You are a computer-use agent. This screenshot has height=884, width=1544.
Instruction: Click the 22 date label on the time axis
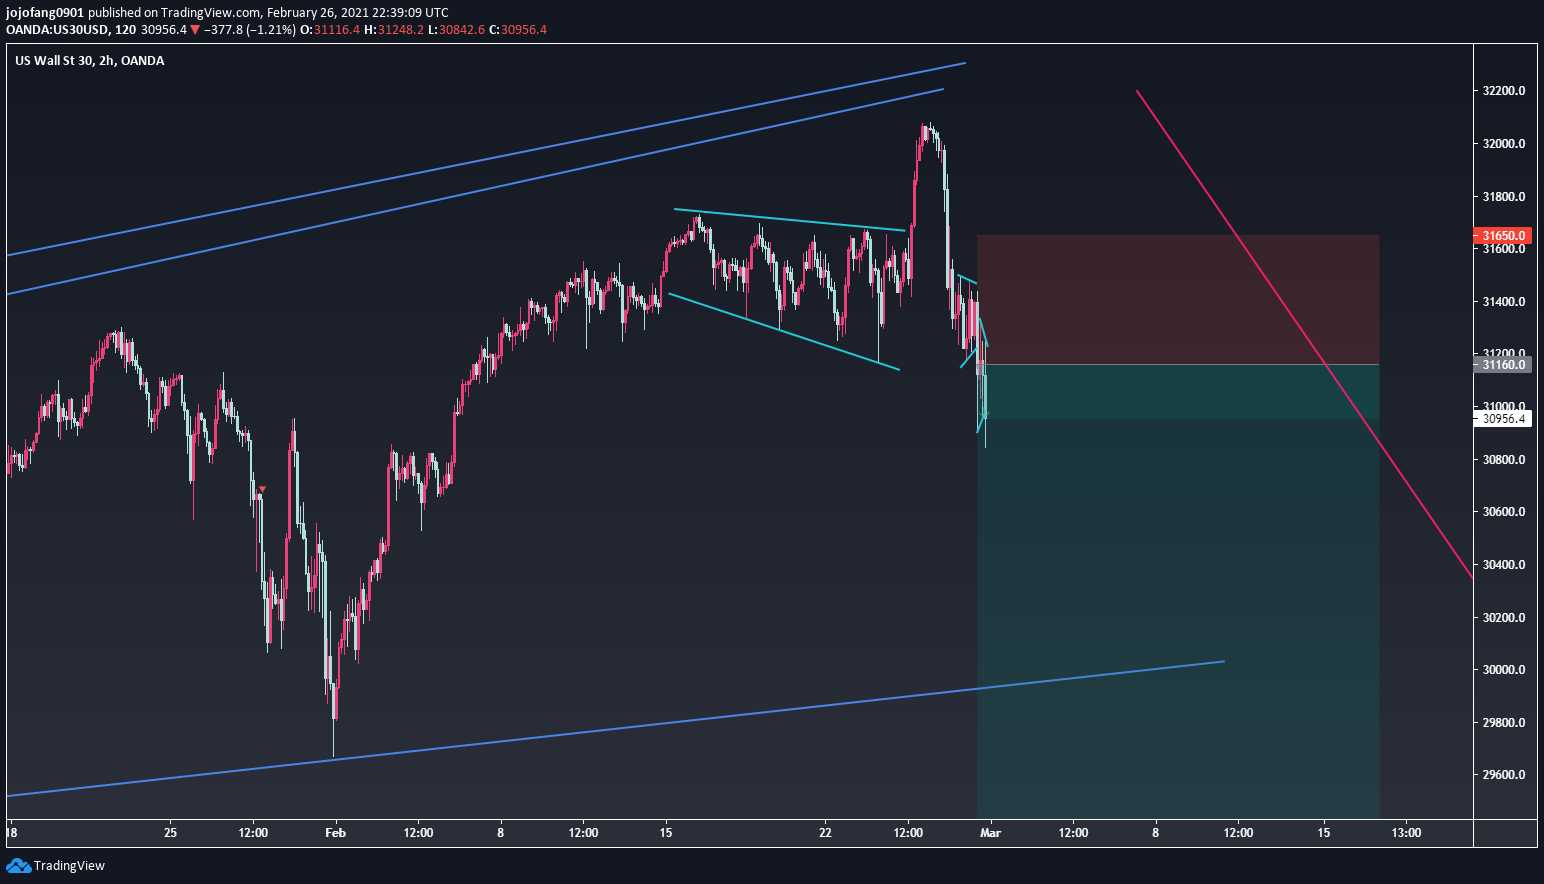click(825, 833)
